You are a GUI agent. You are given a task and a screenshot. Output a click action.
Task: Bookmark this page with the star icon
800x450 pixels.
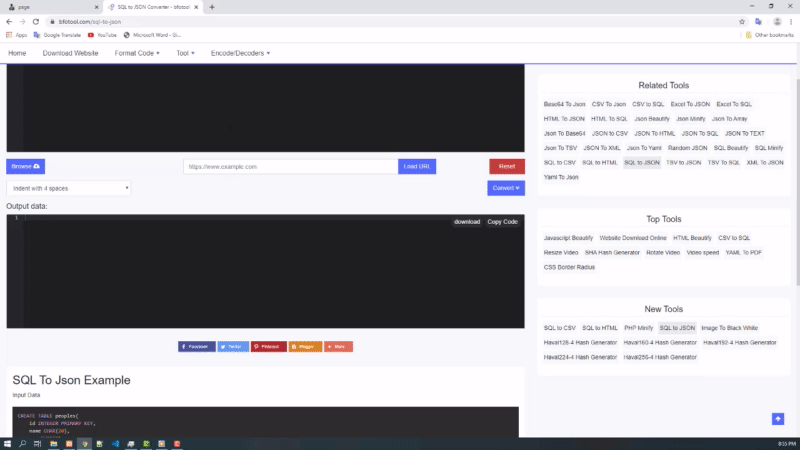point(741,21)
